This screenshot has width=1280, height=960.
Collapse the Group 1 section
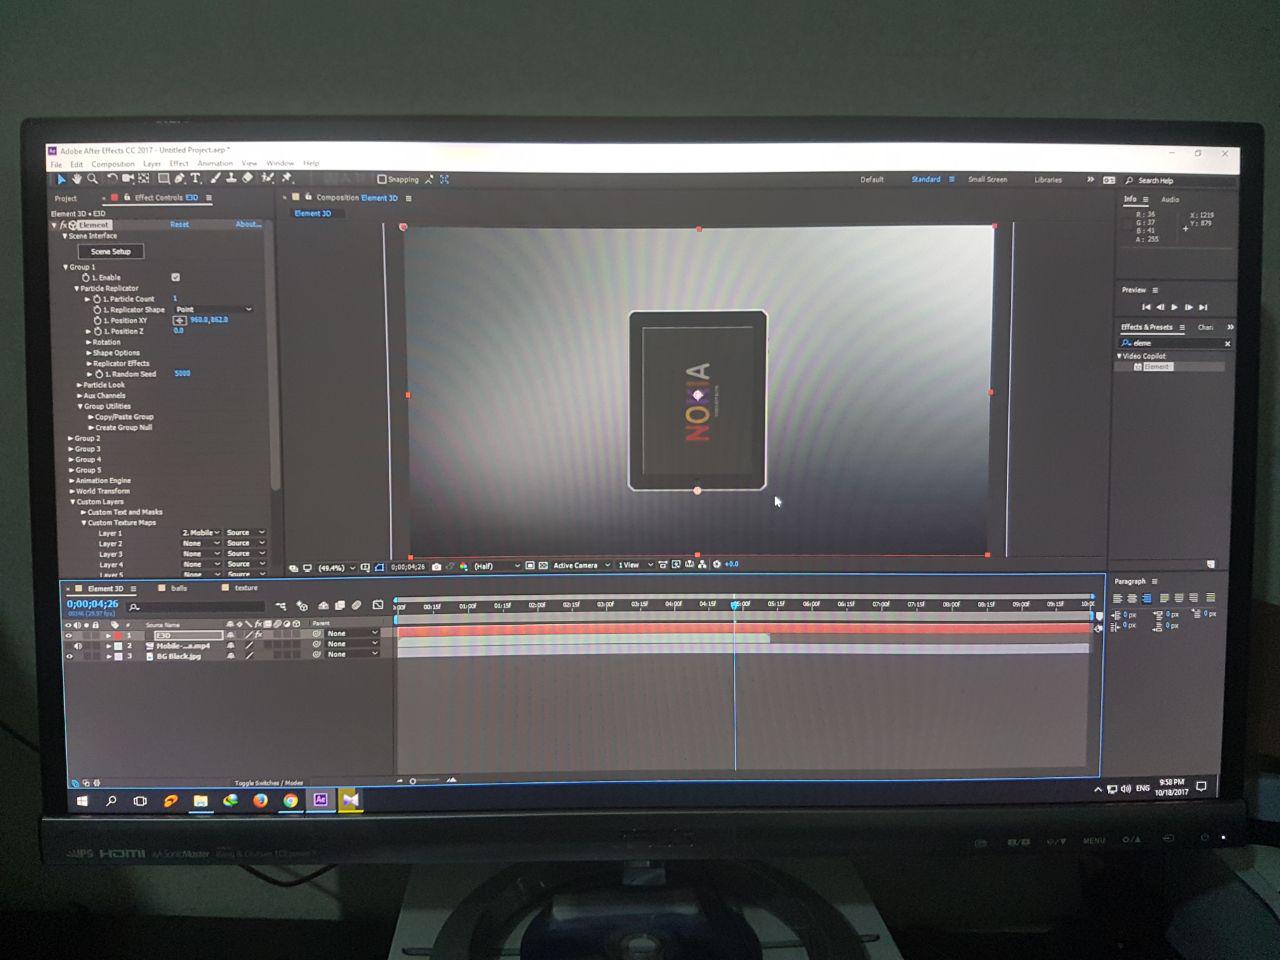point(67,267)
